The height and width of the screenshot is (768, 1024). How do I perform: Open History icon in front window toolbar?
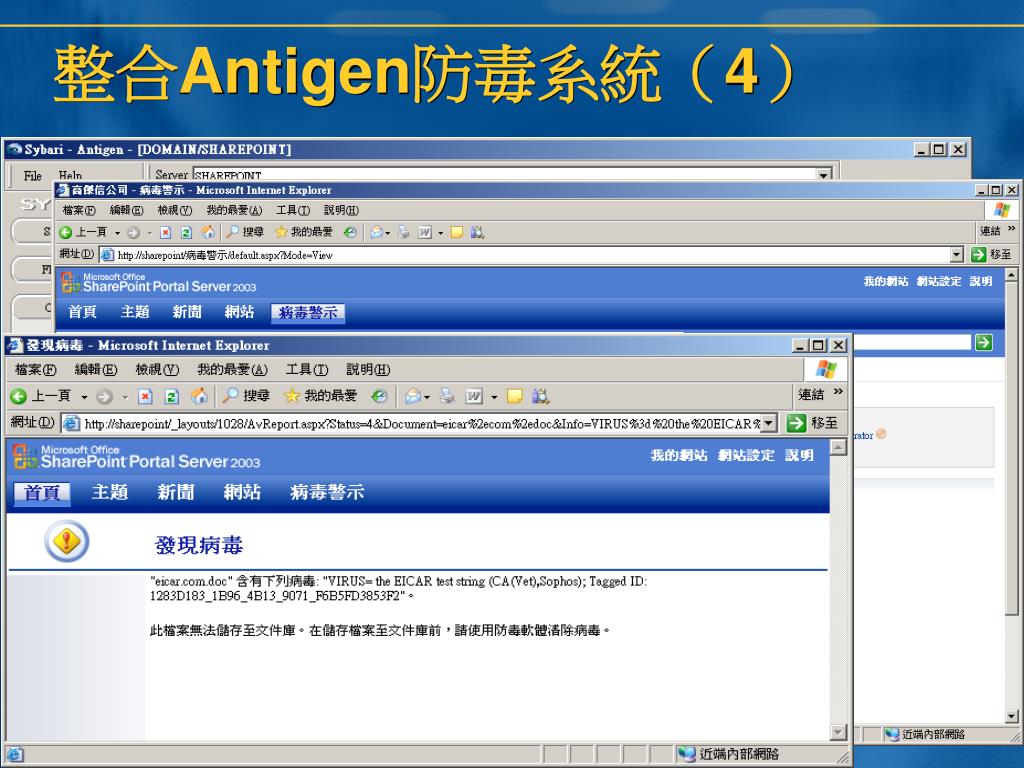tap(379, 396)
